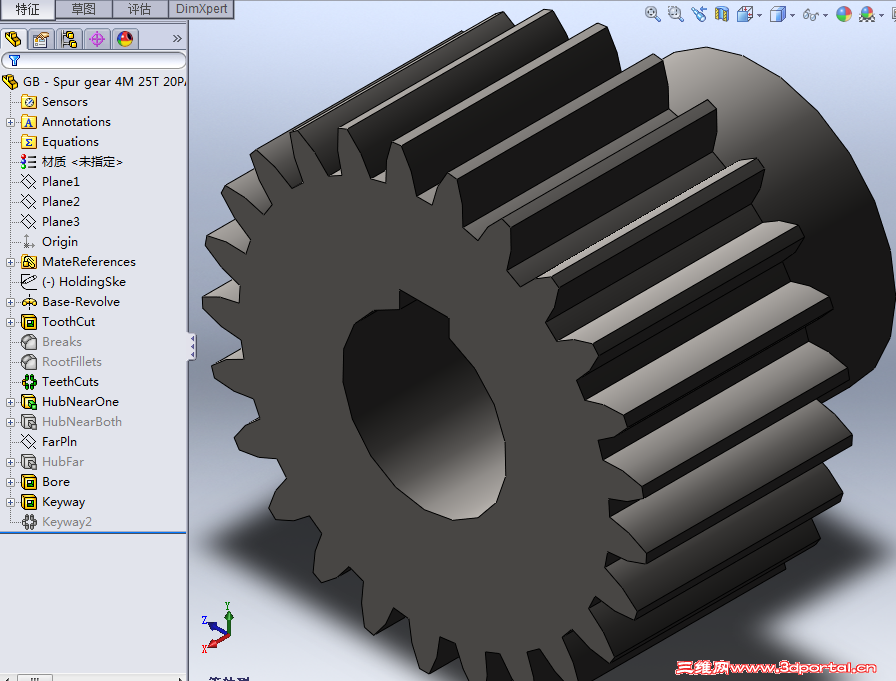Expand the HubNearOne feature

click(x=10, y=402)
